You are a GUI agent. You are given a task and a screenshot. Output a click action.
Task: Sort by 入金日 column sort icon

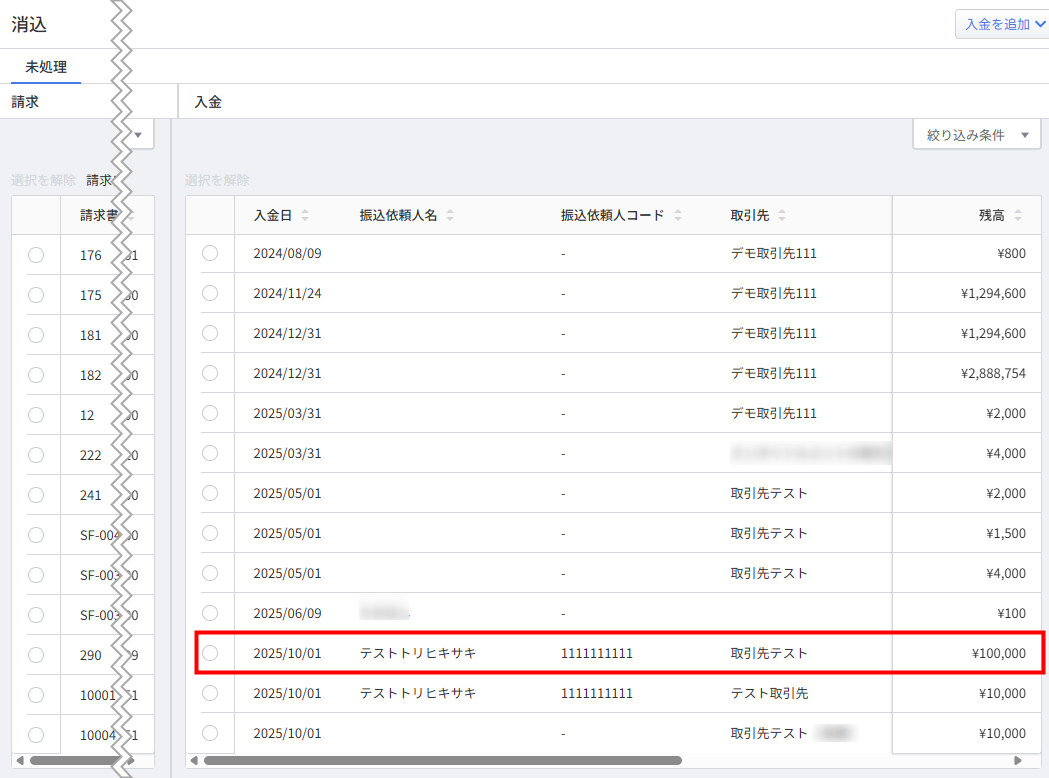click(x=305, y=215)
